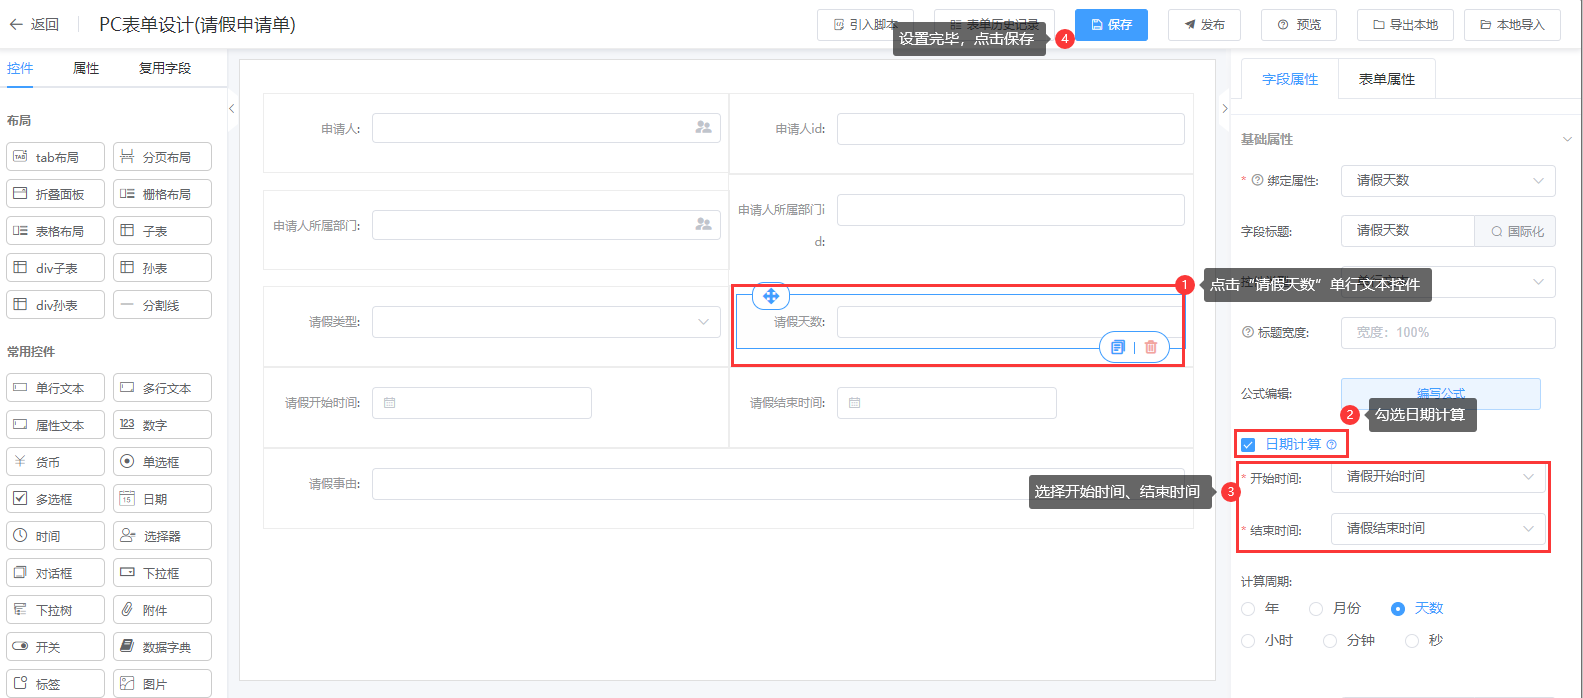Add a 数据字典 data dictionary control
This screenshot has height=698, width=1583.
pos(162,647)
